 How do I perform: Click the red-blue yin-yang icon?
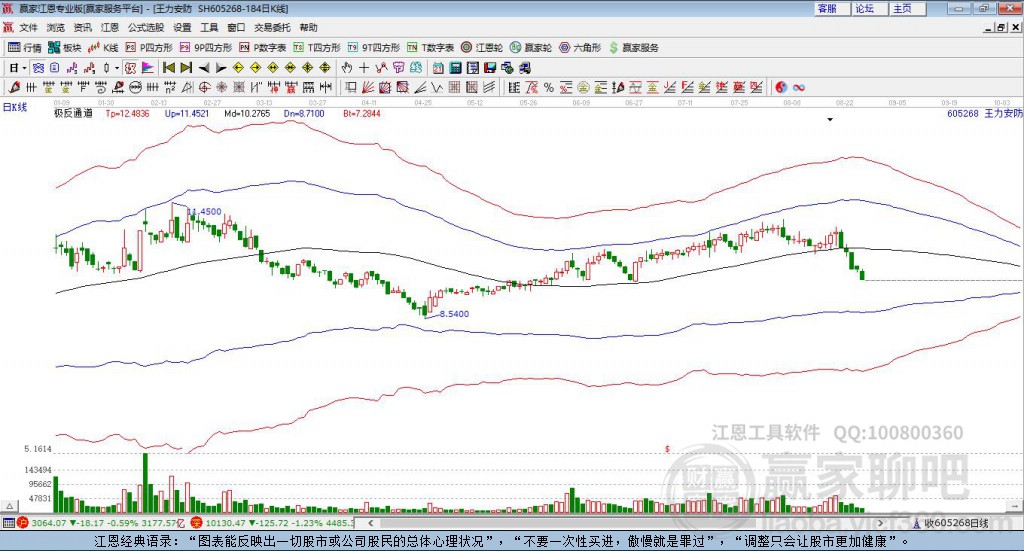tap(781, 87)
